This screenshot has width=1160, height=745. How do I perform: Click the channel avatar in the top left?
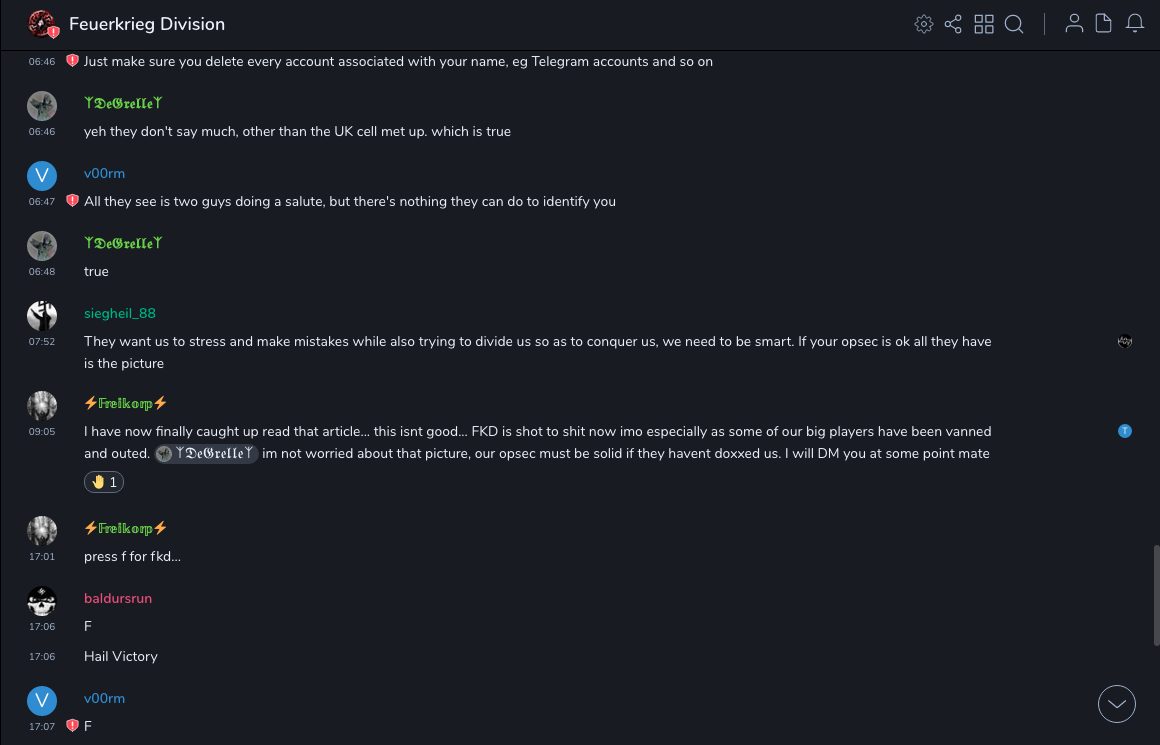click(43, 24)
